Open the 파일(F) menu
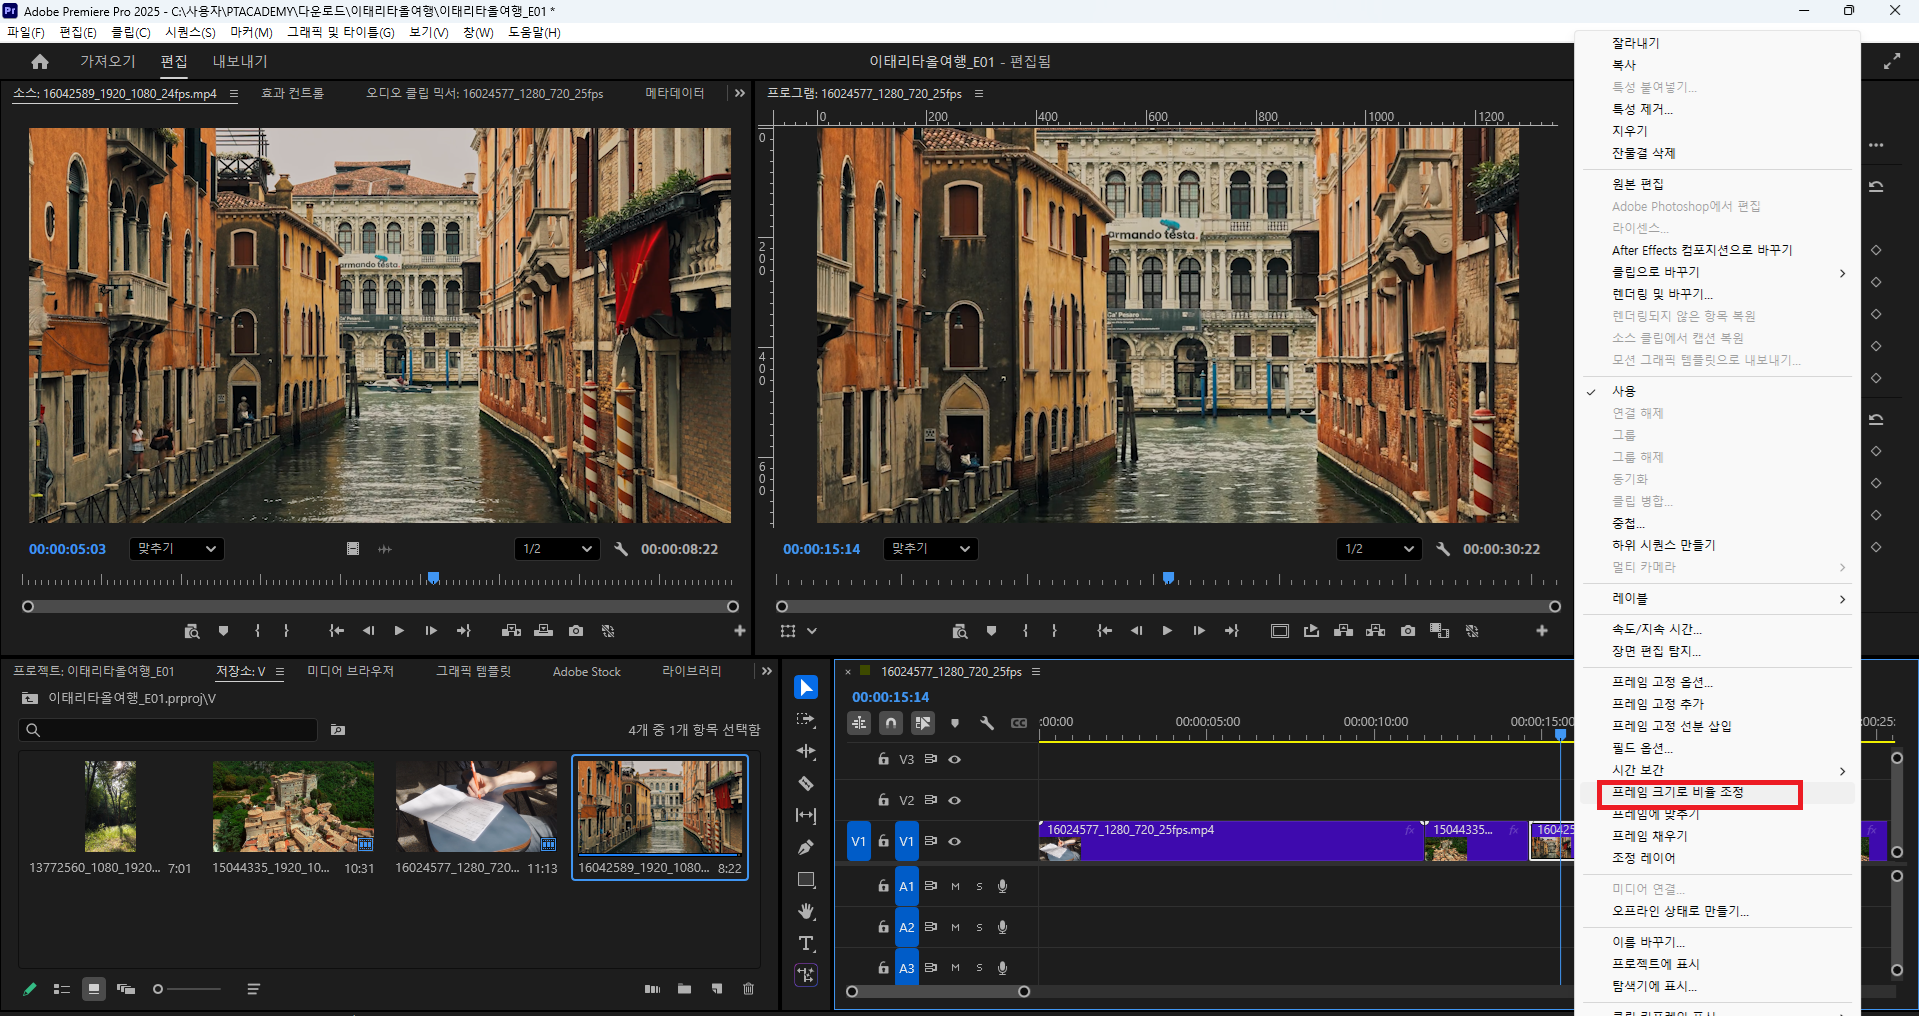The height and width of the screenshot is (1016, 1919). click(26, 32)
